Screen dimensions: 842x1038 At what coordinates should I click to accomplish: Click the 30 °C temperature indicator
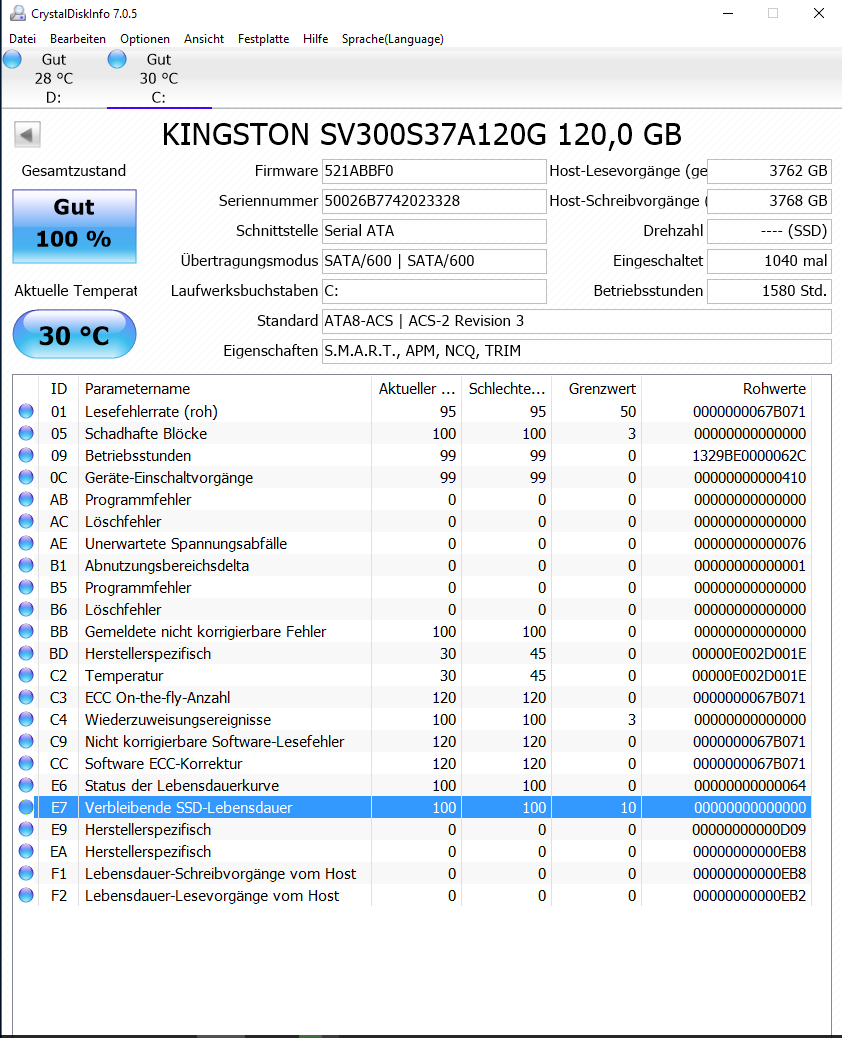pyautogui.click(x=74, y=335)
